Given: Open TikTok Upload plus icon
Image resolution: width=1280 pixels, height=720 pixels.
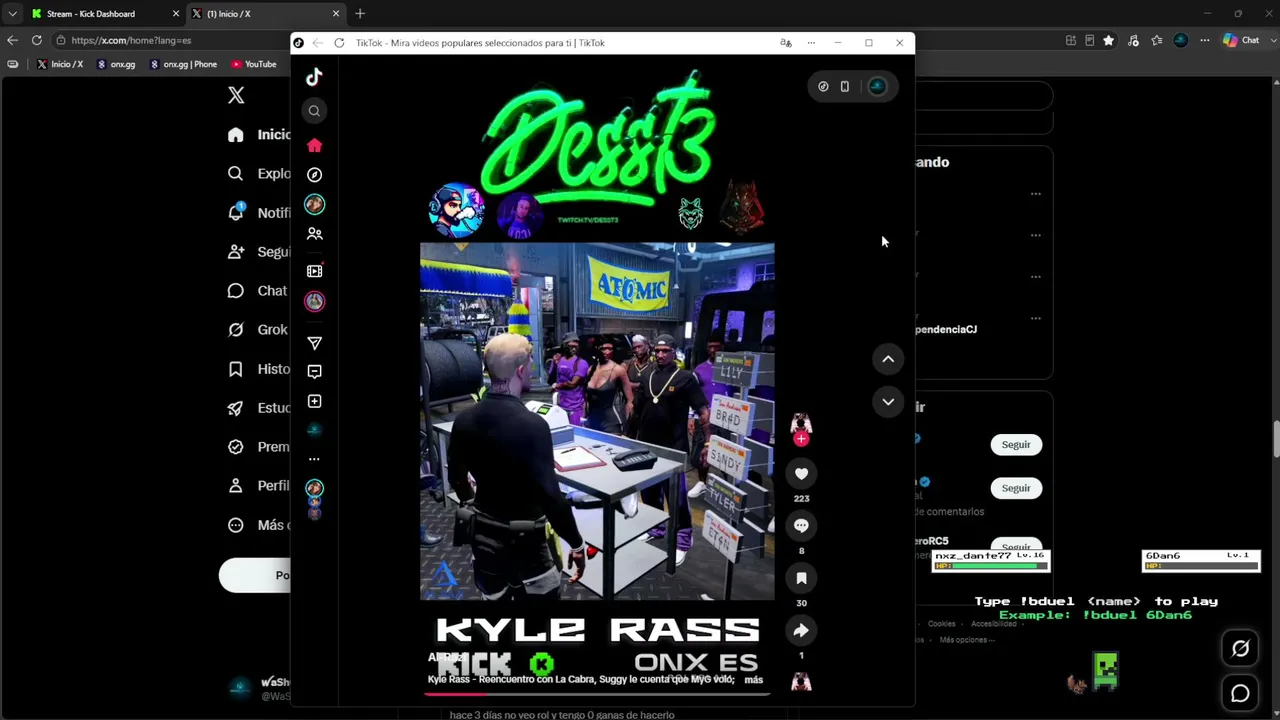Looking at the screenshot, I should 314,401.
